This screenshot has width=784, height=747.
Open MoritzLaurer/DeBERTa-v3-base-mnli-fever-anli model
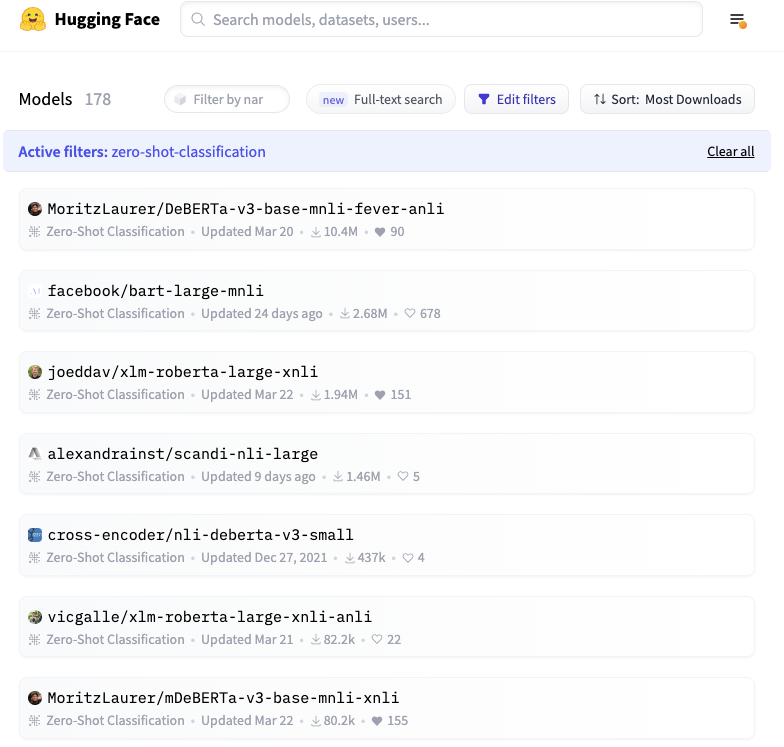point(246,209)
